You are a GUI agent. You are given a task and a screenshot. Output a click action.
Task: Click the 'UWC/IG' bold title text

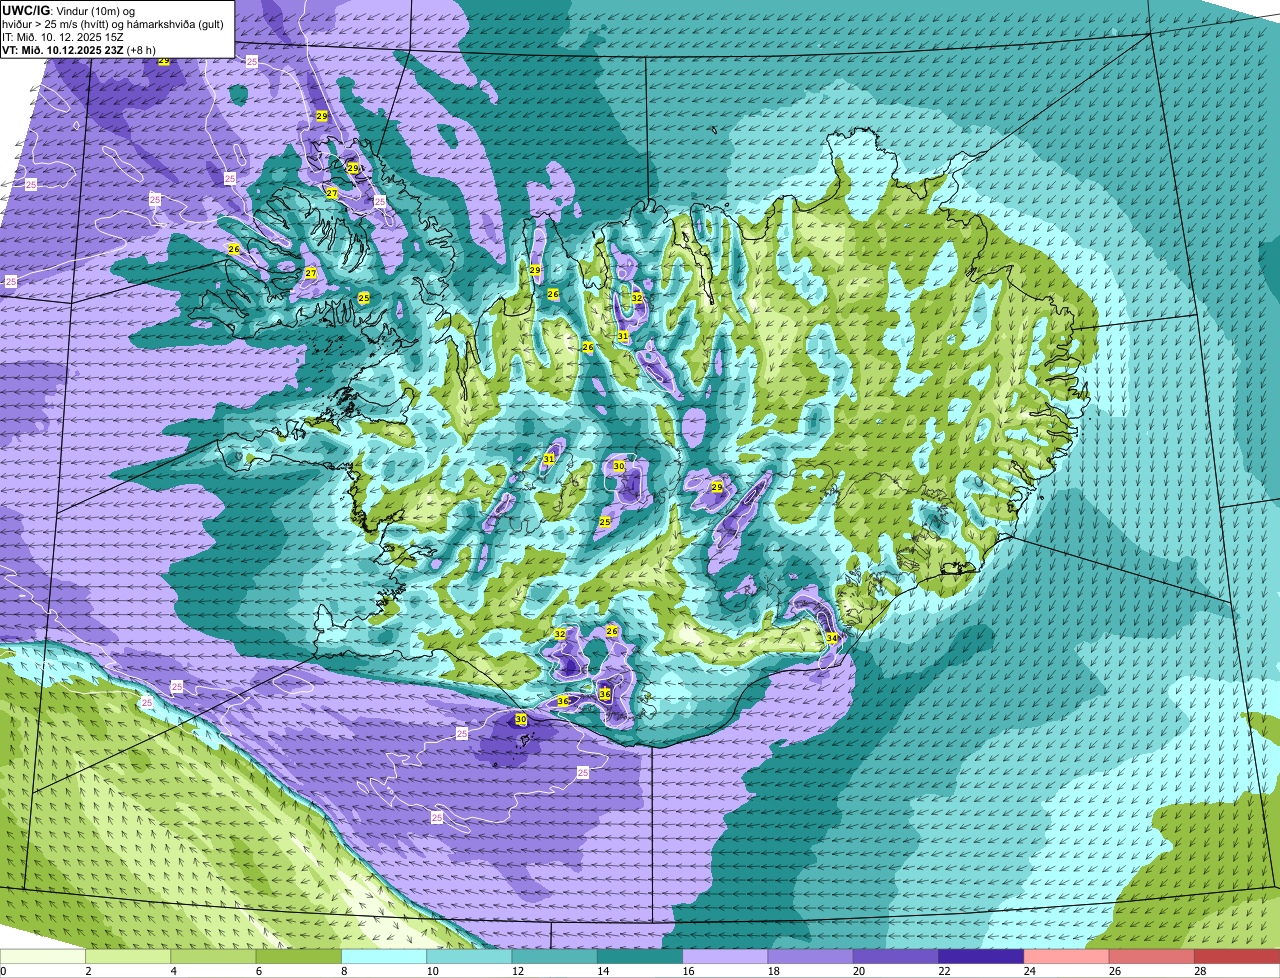coord(25,10)
